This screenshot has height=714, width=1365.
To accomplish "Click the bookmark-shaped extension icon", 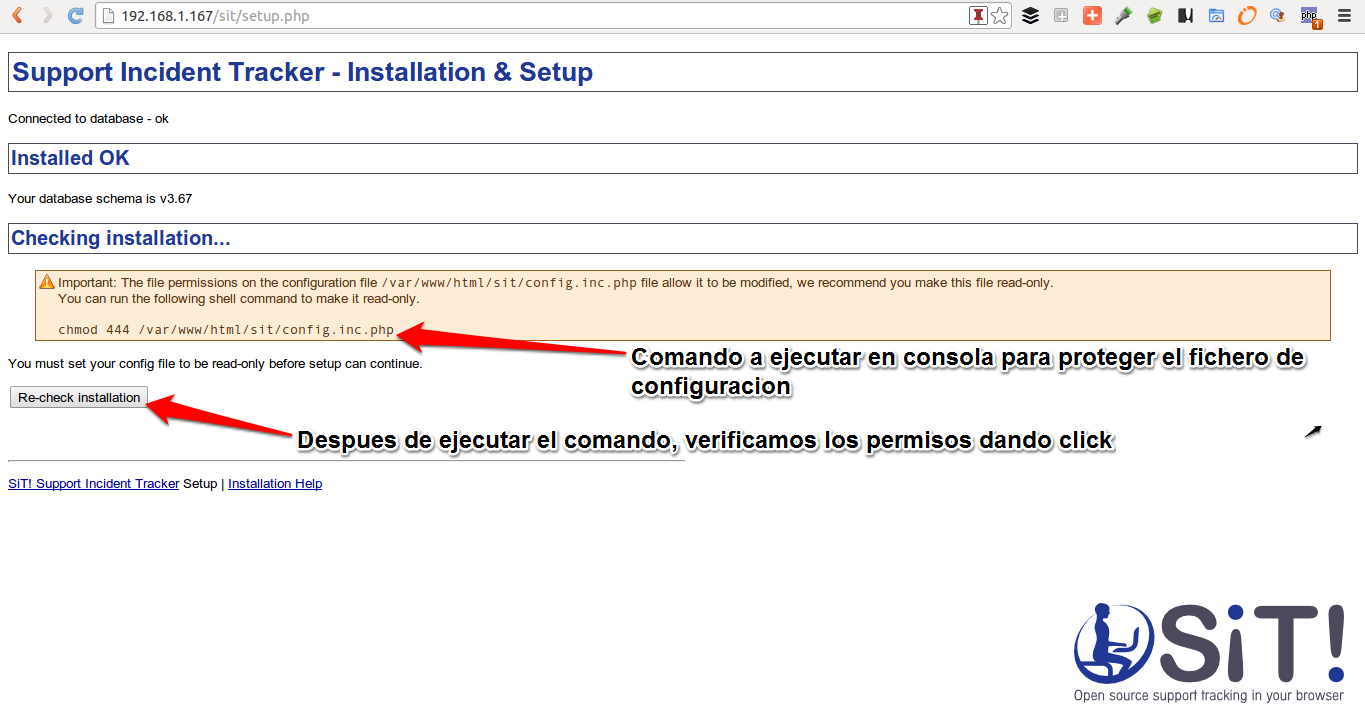I will click(x=1184, y=15).
